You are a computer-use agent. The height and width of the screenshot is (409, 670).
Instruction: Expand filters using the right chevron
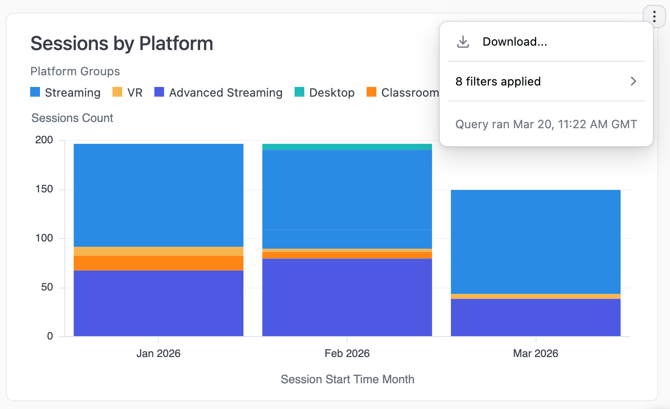[x=633, y=81]
